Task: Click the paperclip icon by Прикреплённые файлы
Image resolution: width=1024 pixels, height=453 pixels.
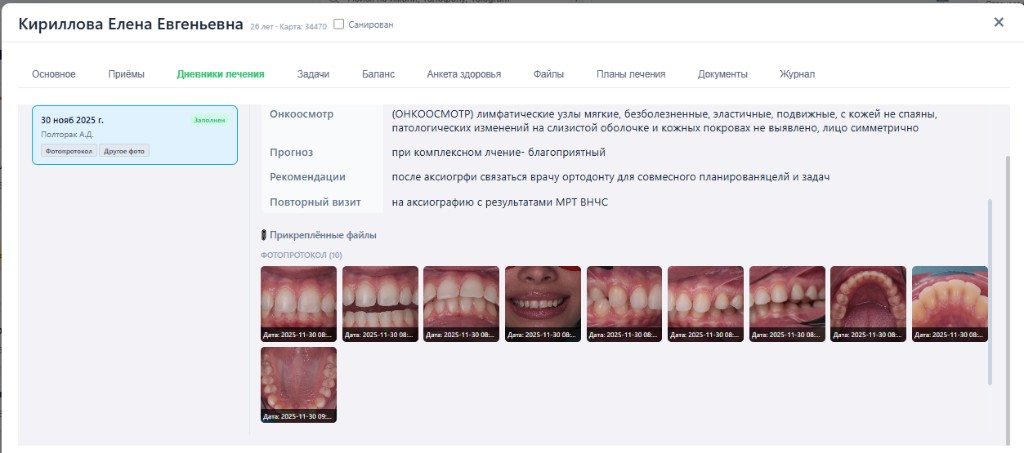Action: 264,235
